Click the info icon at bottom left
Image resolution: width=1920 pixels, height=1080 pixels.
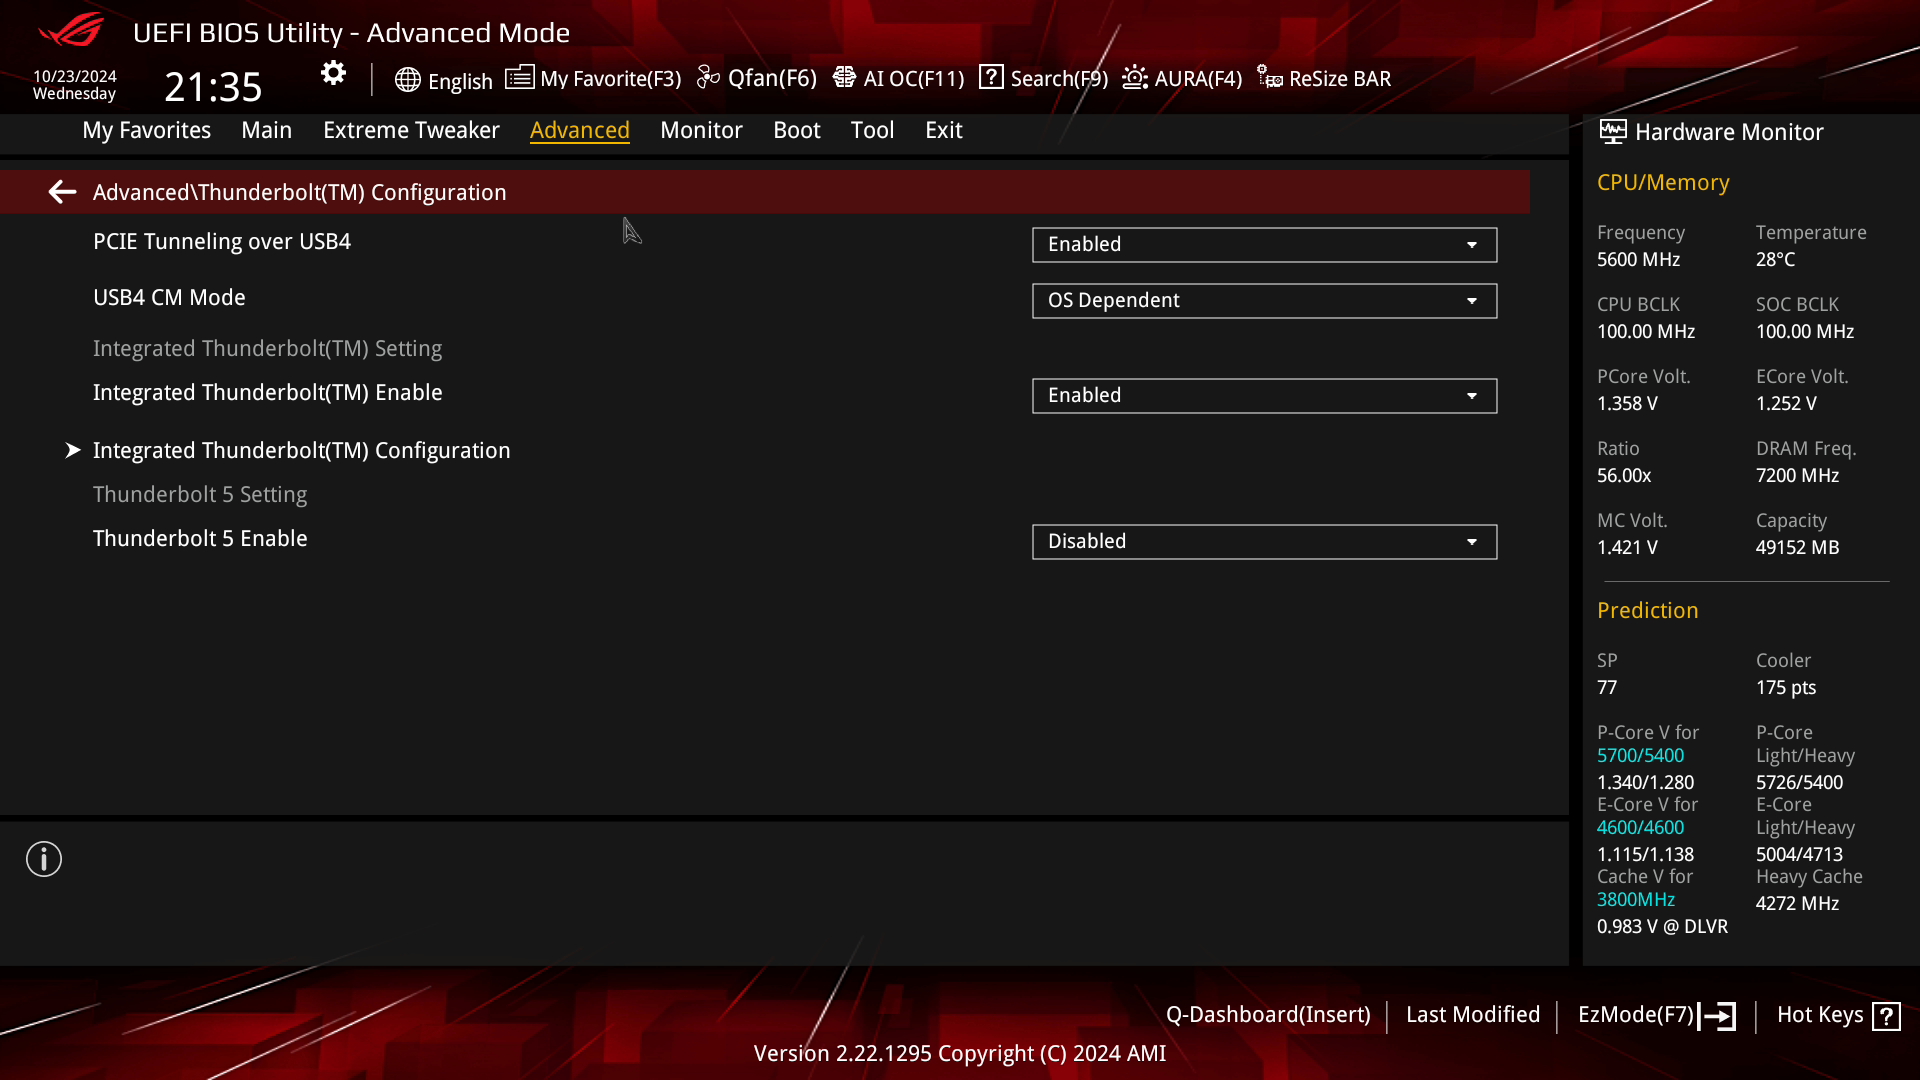43,858
